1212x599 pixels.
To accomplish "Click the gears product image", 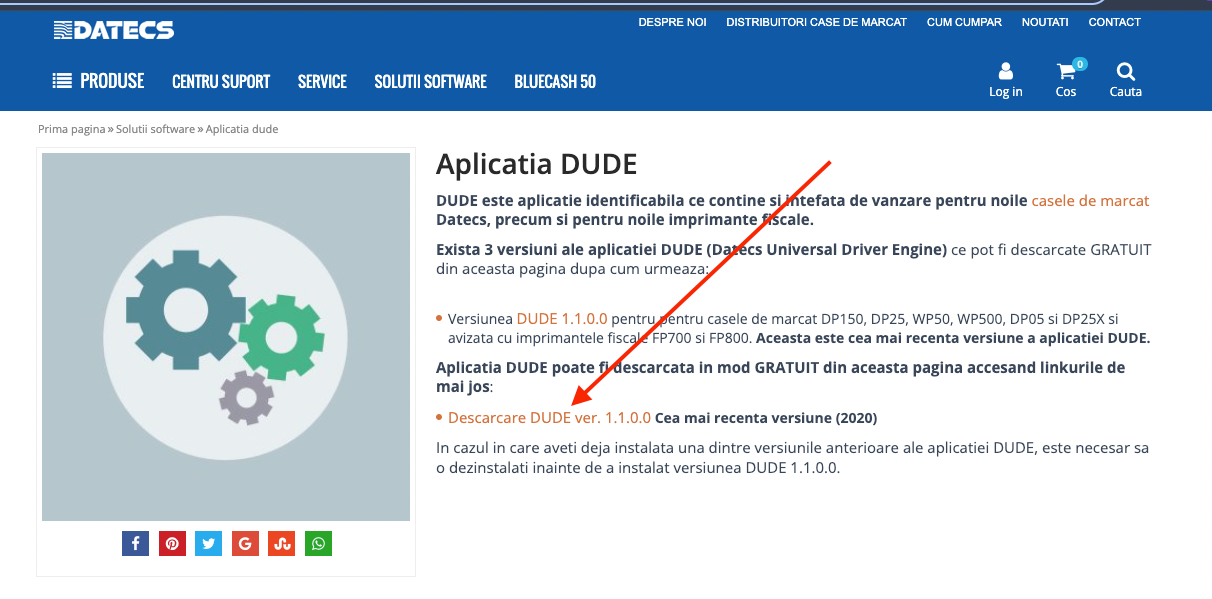I will 226,337.
